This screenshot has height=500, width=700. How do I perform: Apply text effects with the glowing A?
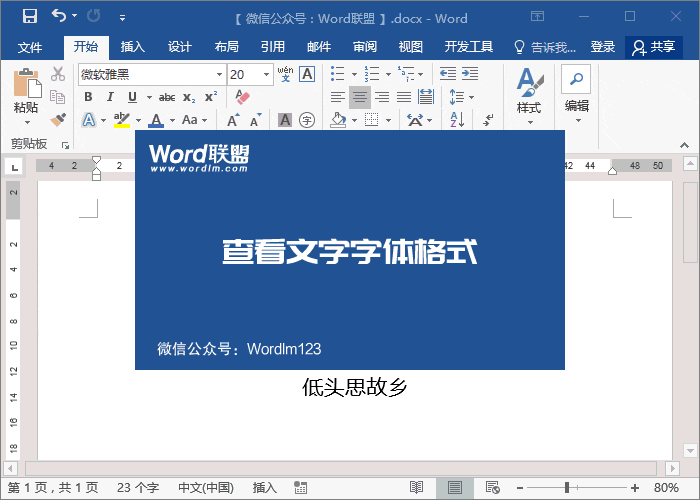click(89, 120)
